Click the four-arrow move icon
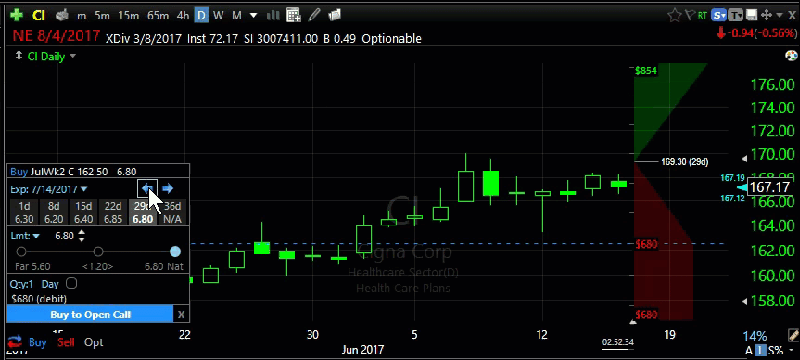 (x=766, y=15)
